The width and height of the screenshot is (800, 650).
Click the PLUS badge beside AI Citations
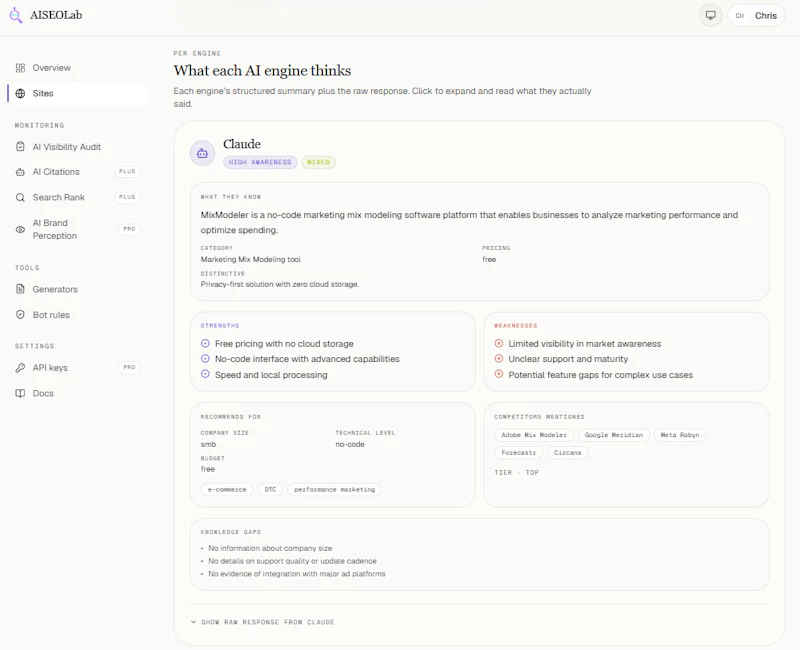(127, 171)
